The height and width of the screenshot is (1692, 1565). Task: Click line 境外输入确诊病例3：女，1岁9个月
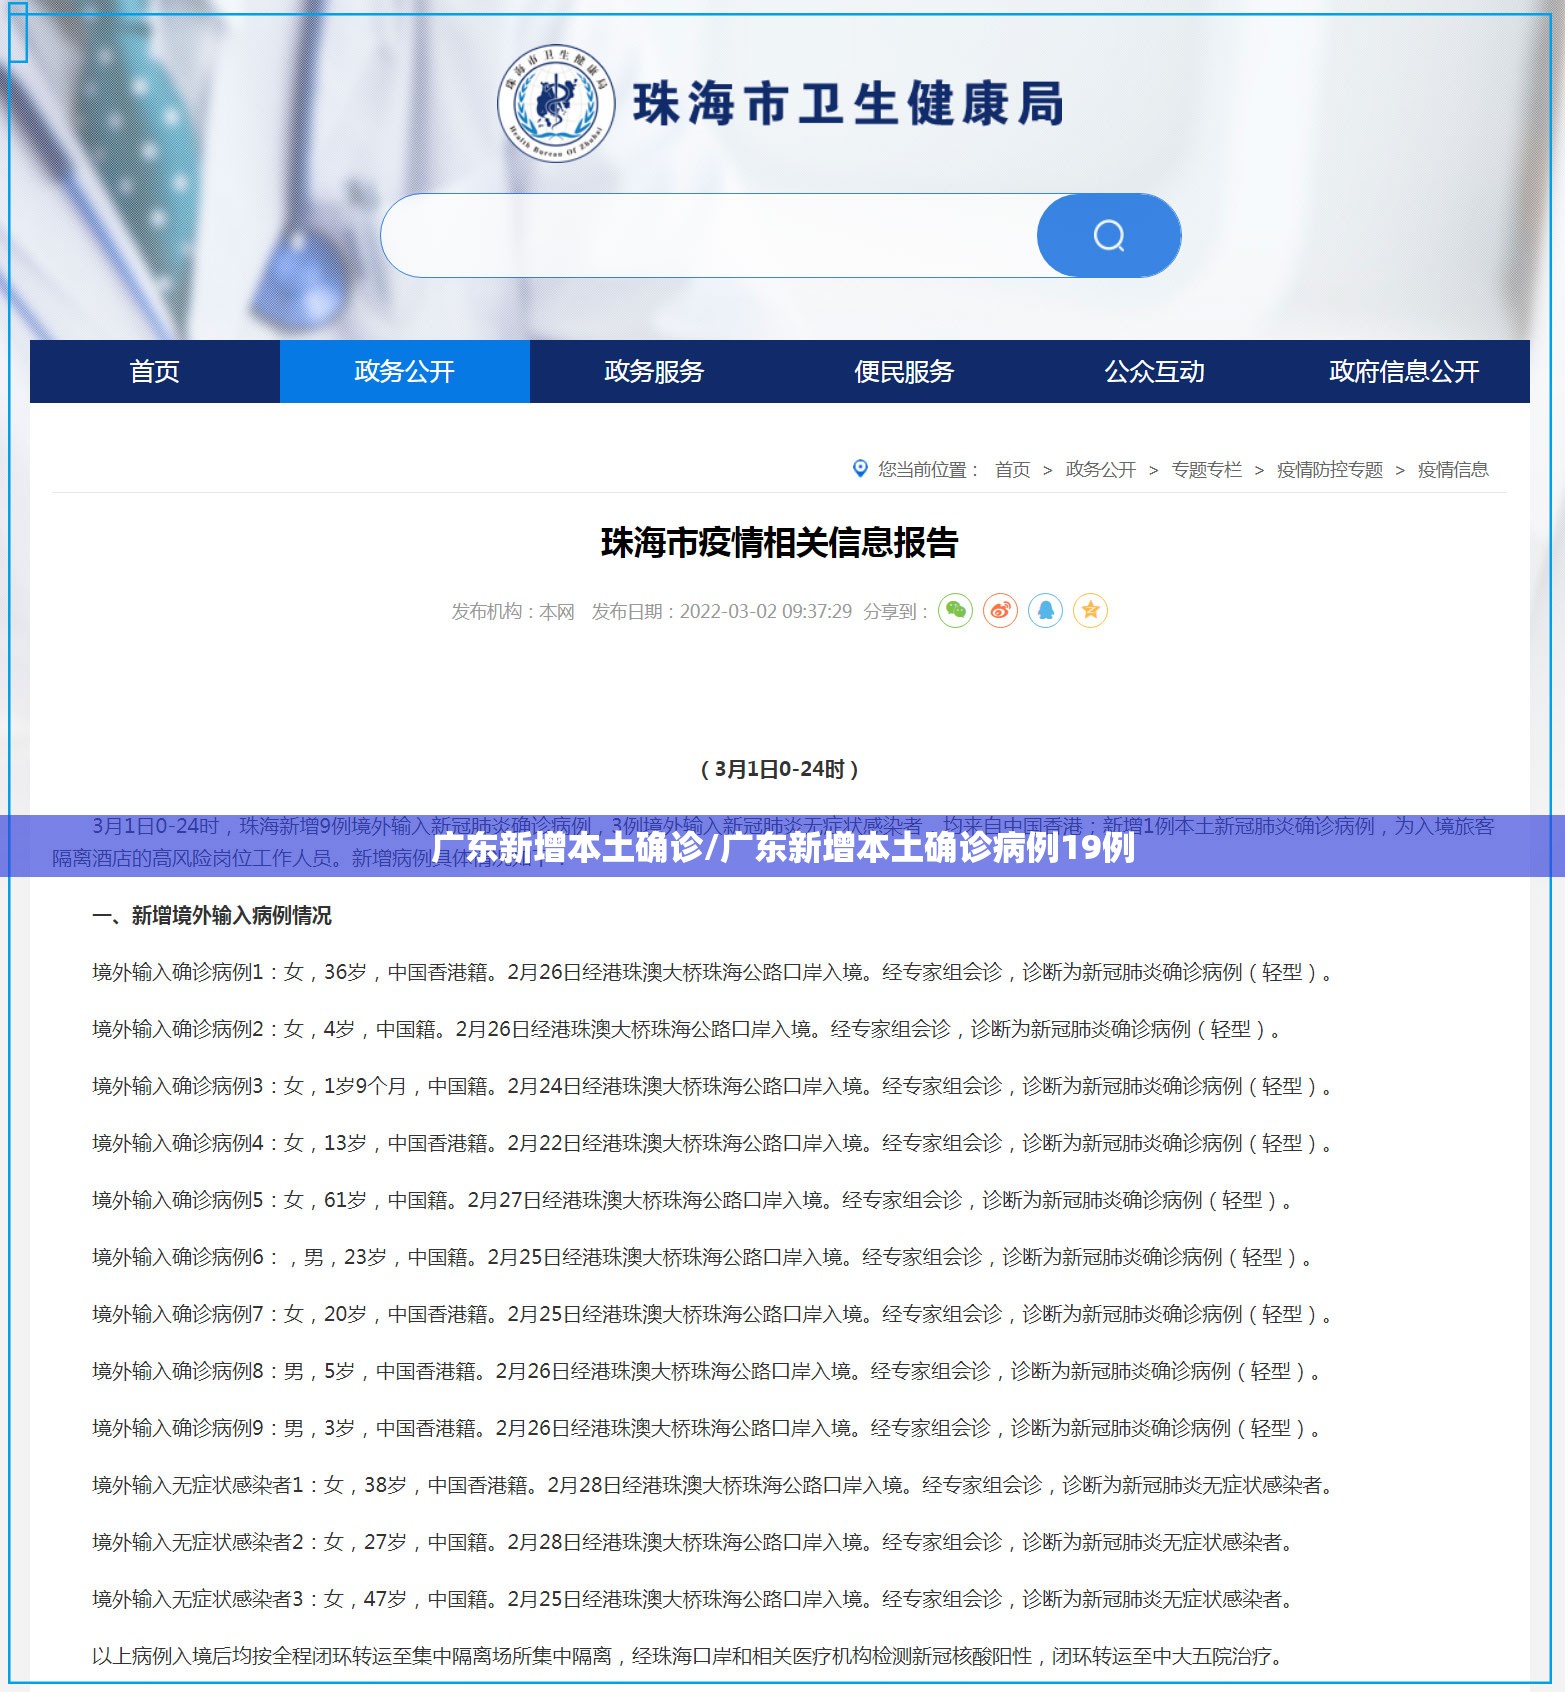tap(714, 1086)
